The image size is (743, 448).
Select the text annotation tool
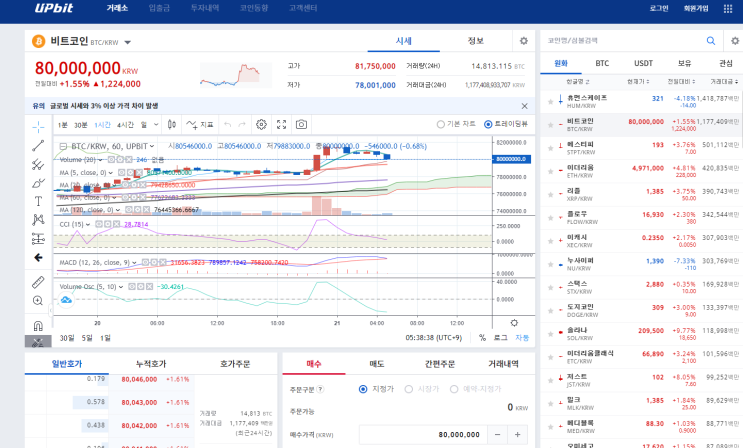38,201
